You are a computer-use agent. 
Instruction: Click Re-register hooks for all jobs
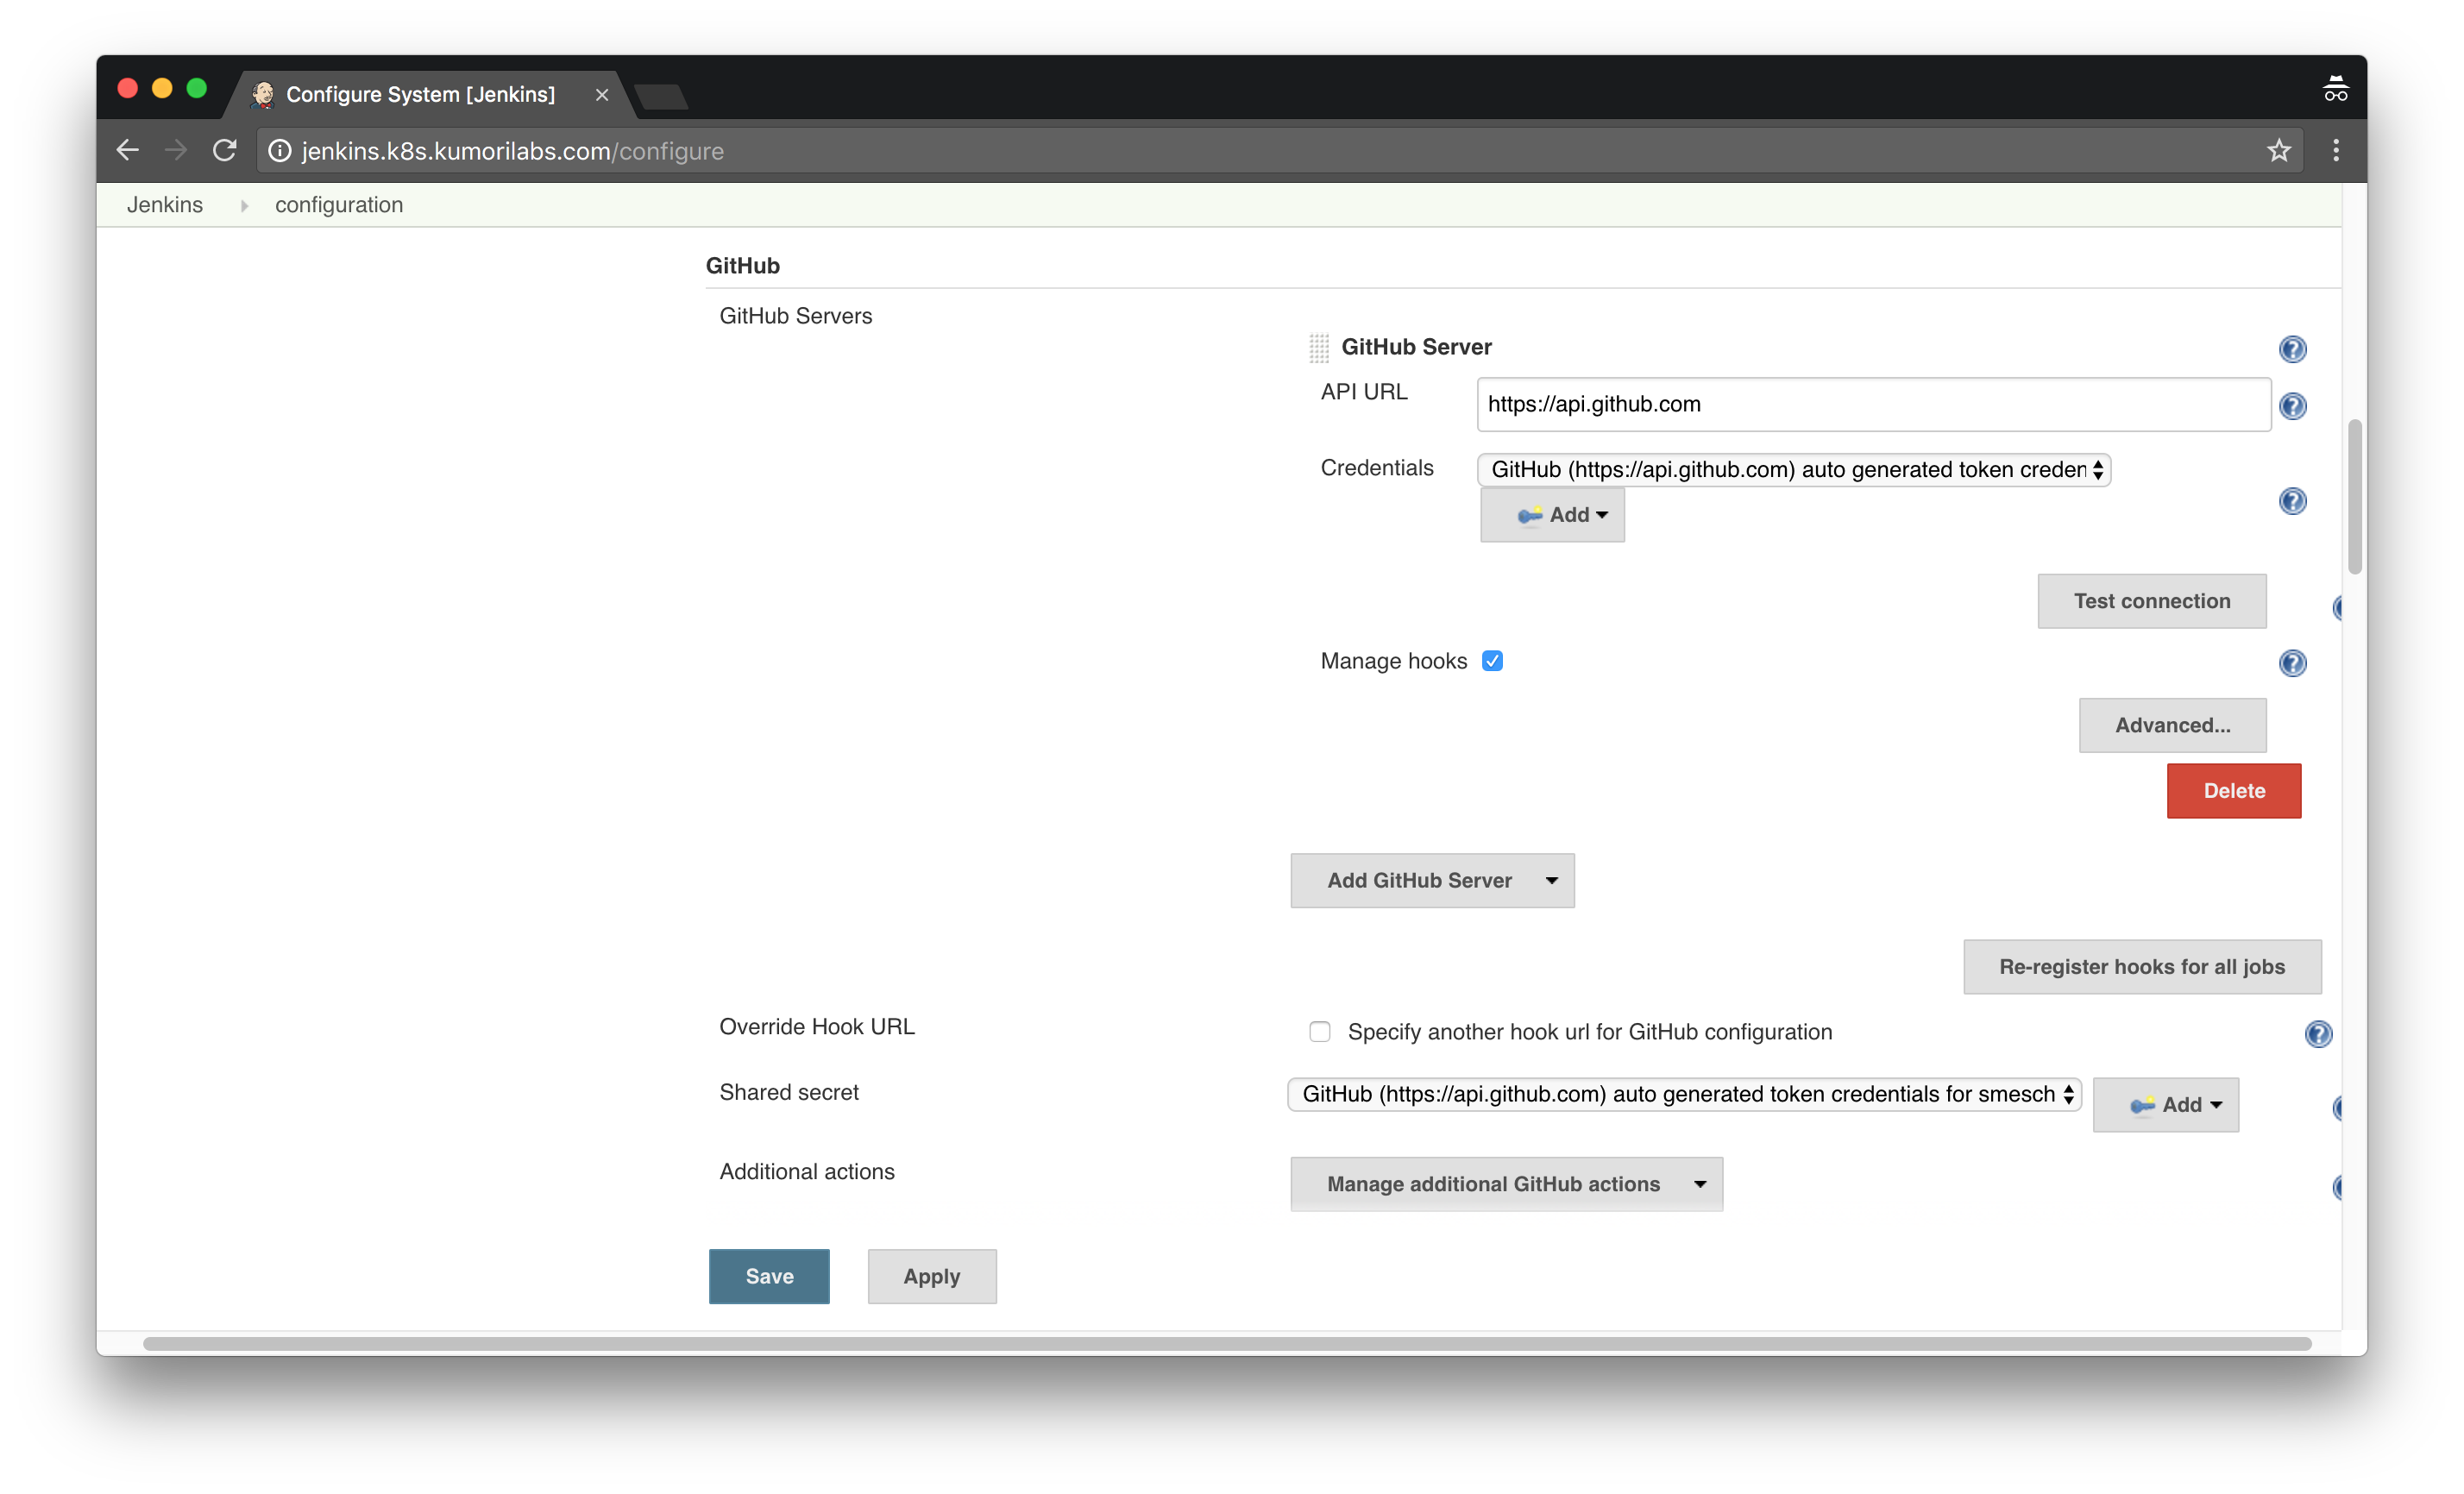click(x=2141, y=967)
